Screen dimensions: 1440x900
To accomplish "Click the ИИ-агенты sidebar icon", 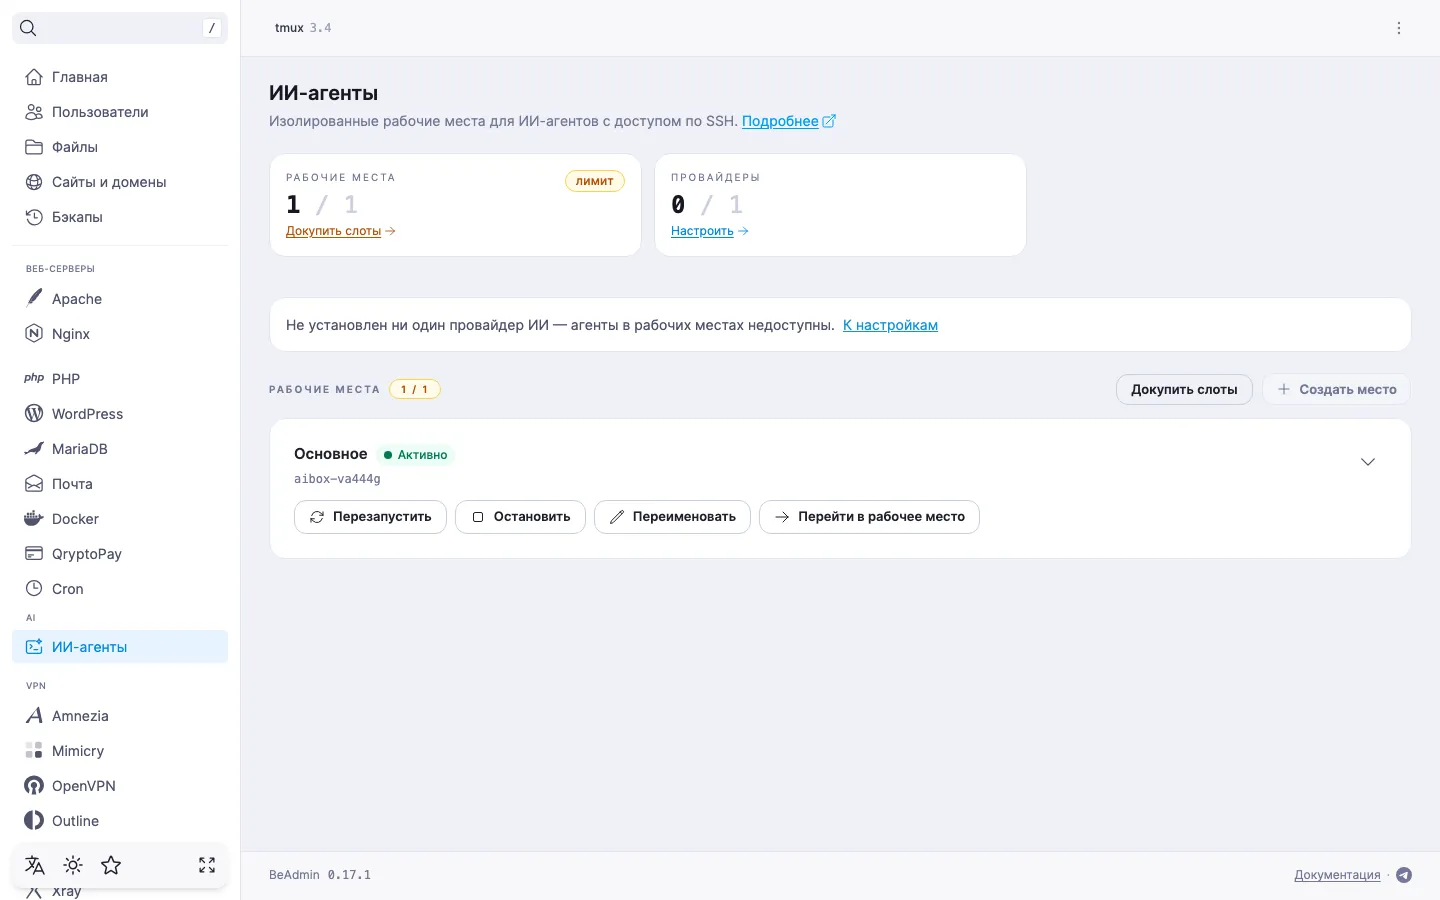I will coord(34,646).
